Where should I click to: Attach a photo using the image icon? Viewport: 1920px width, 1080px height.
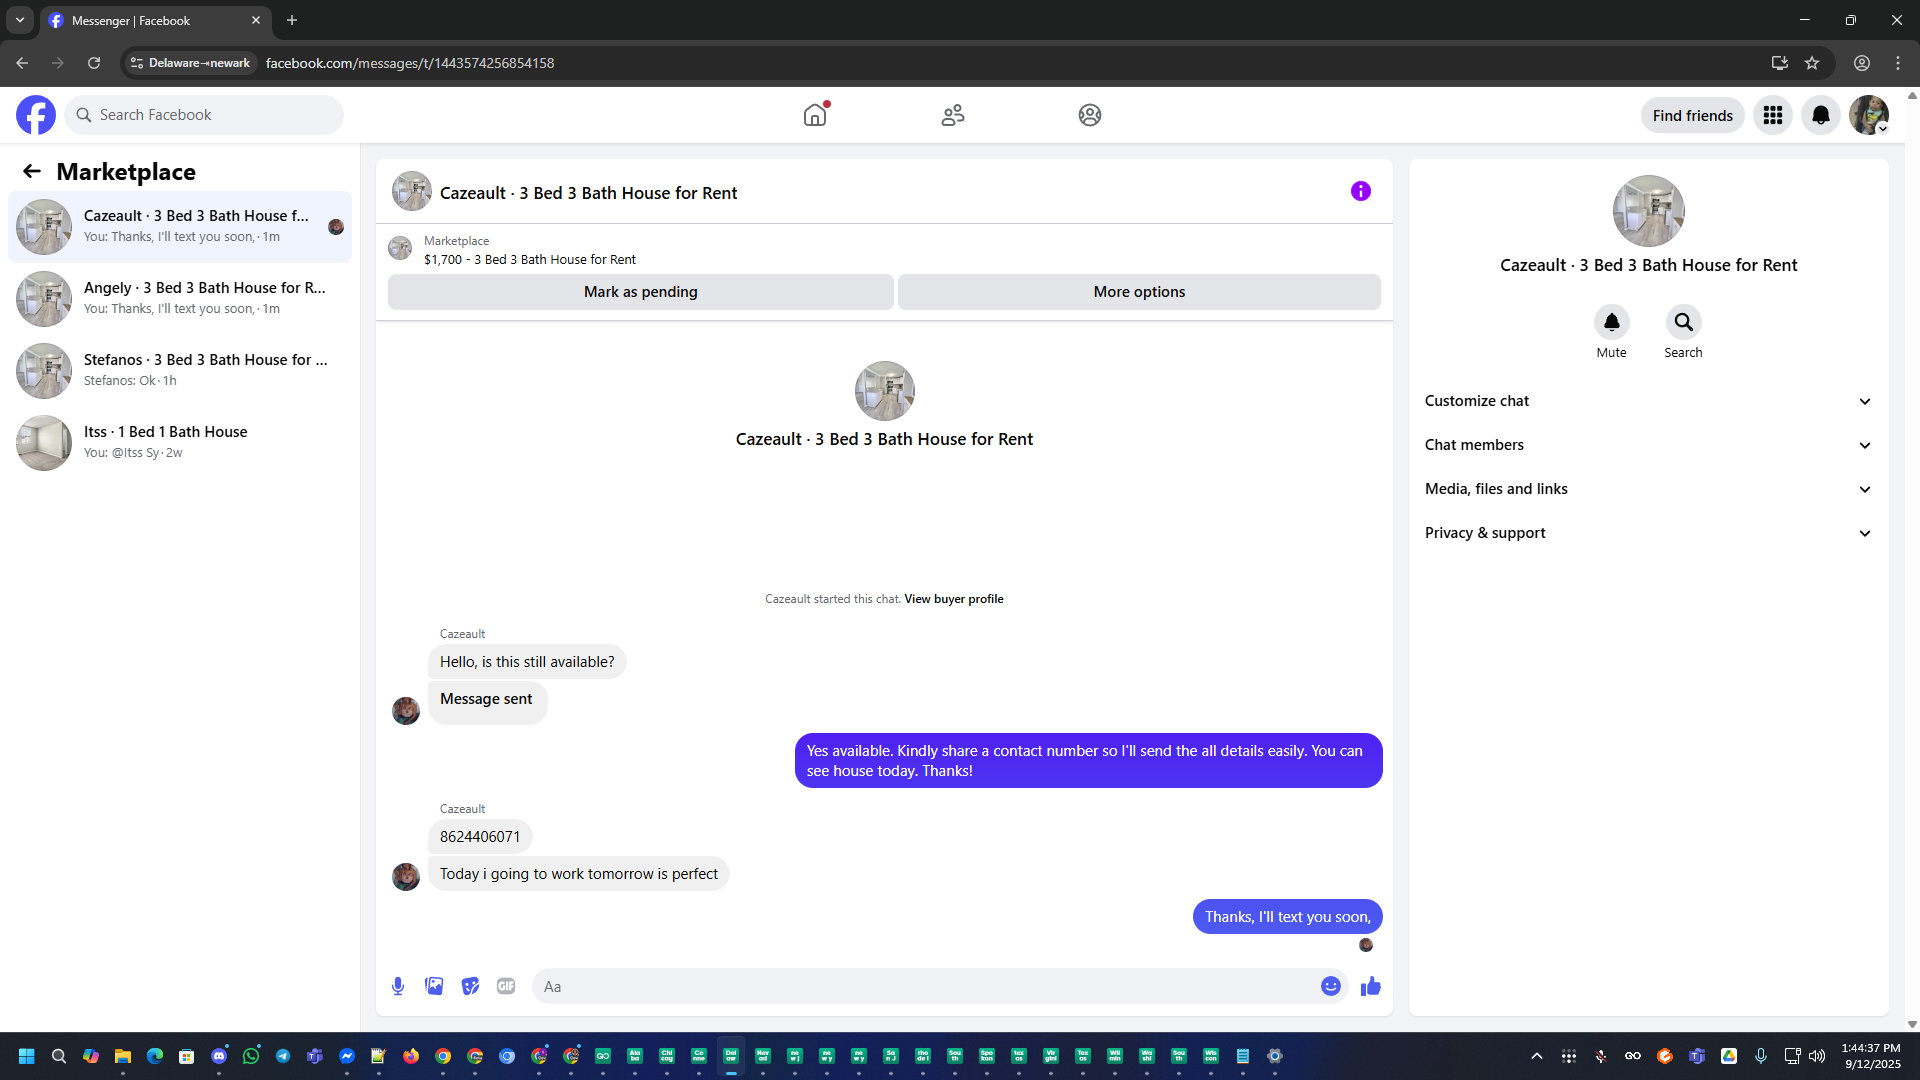click(434, 986)
